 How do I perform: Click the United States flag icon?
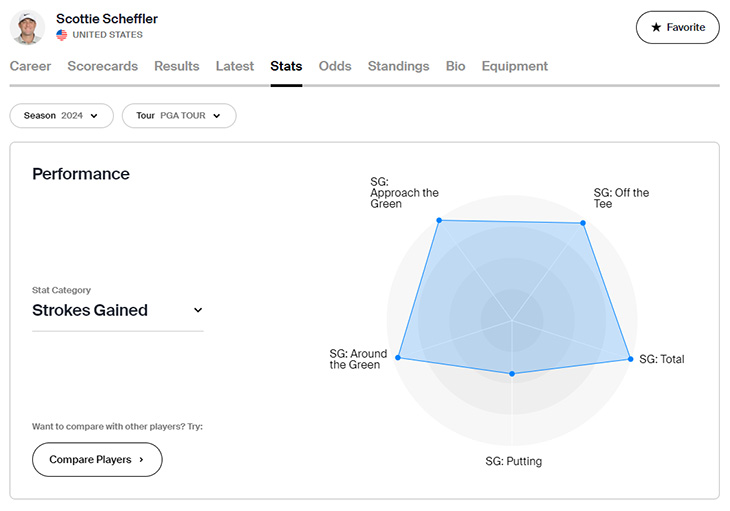click(62, 35)
